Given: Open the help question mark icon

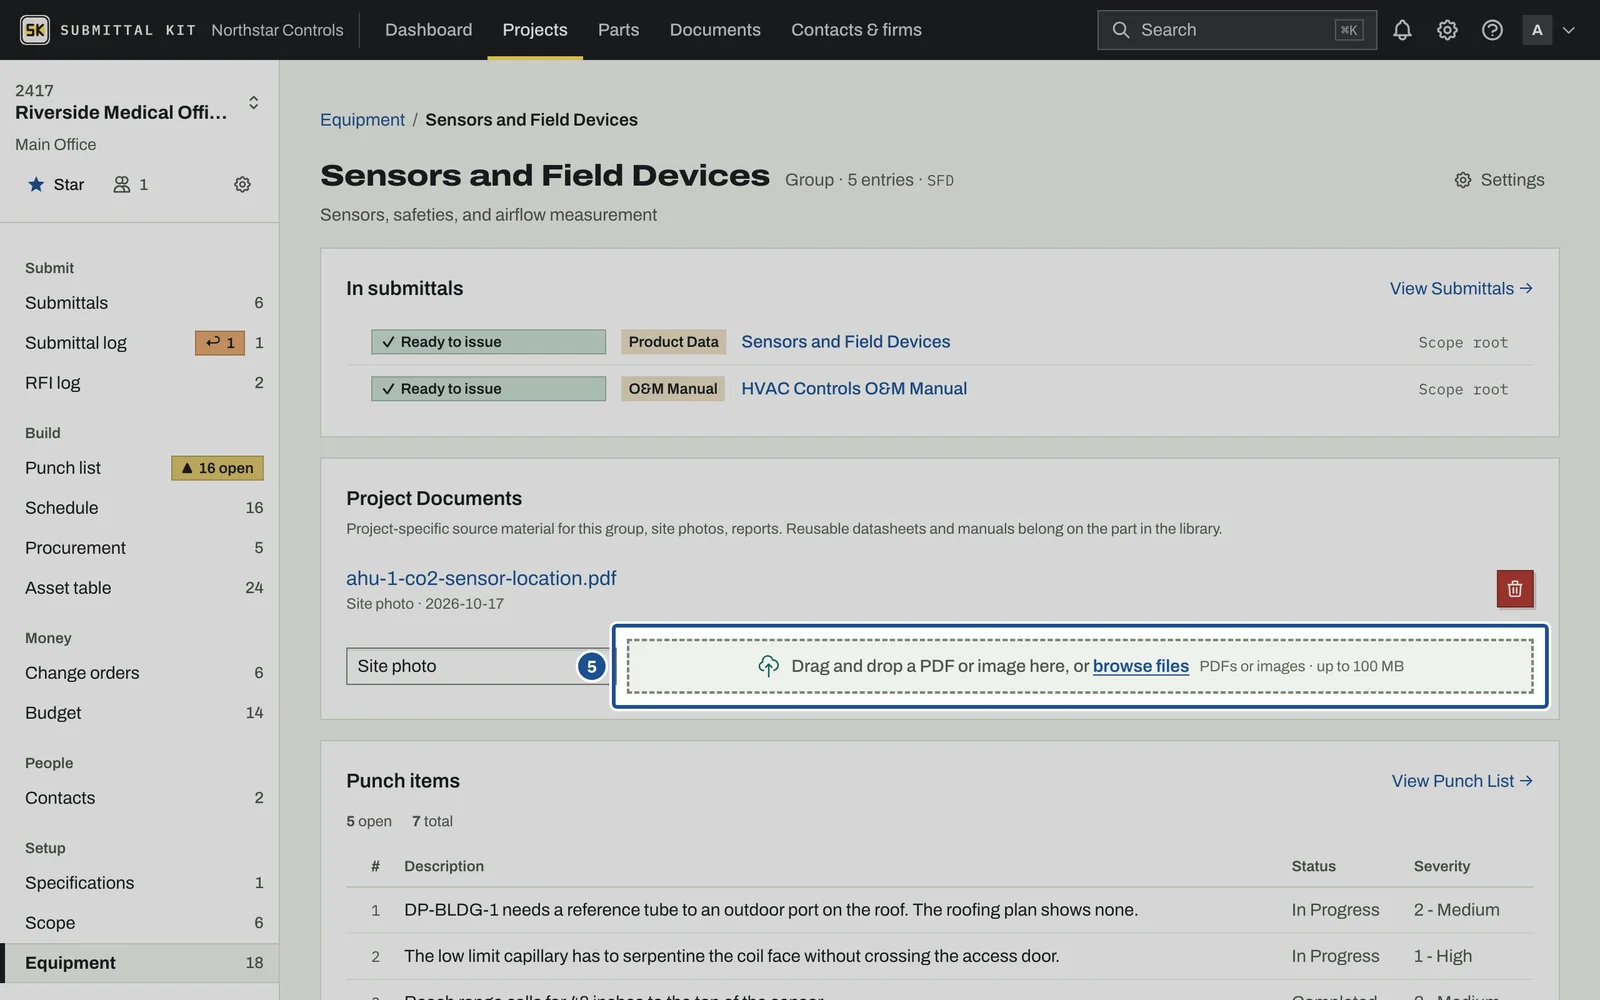Looking at the screenshot, I should coord(1492,30).
